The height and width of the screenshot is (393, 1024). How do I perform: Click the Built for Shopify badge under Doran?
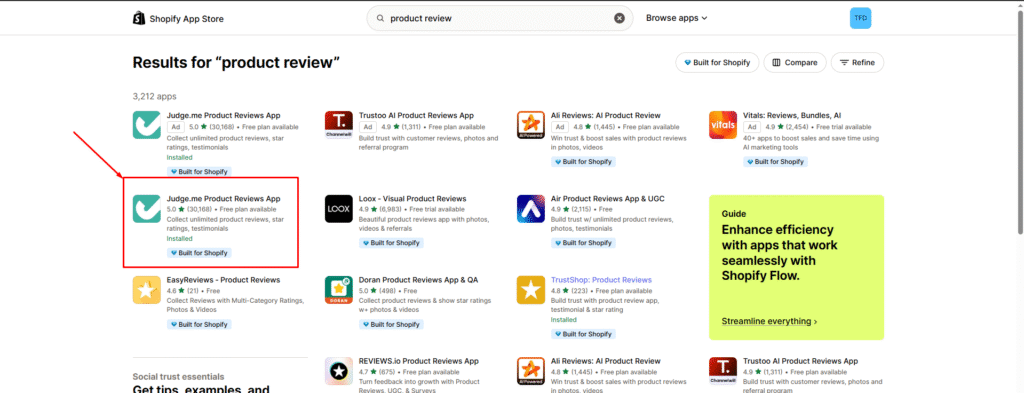click(391, 324)
